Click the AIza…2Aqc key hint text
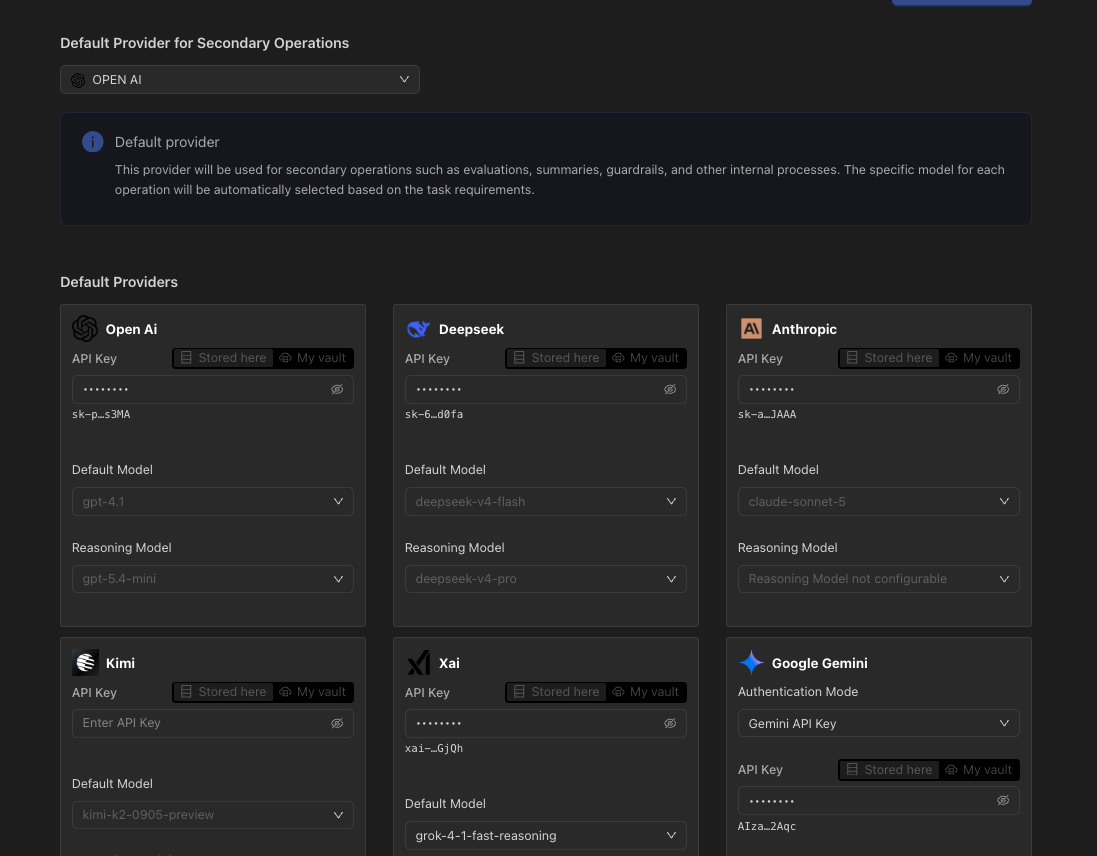The image size is (1097, 856). (767, 826)
